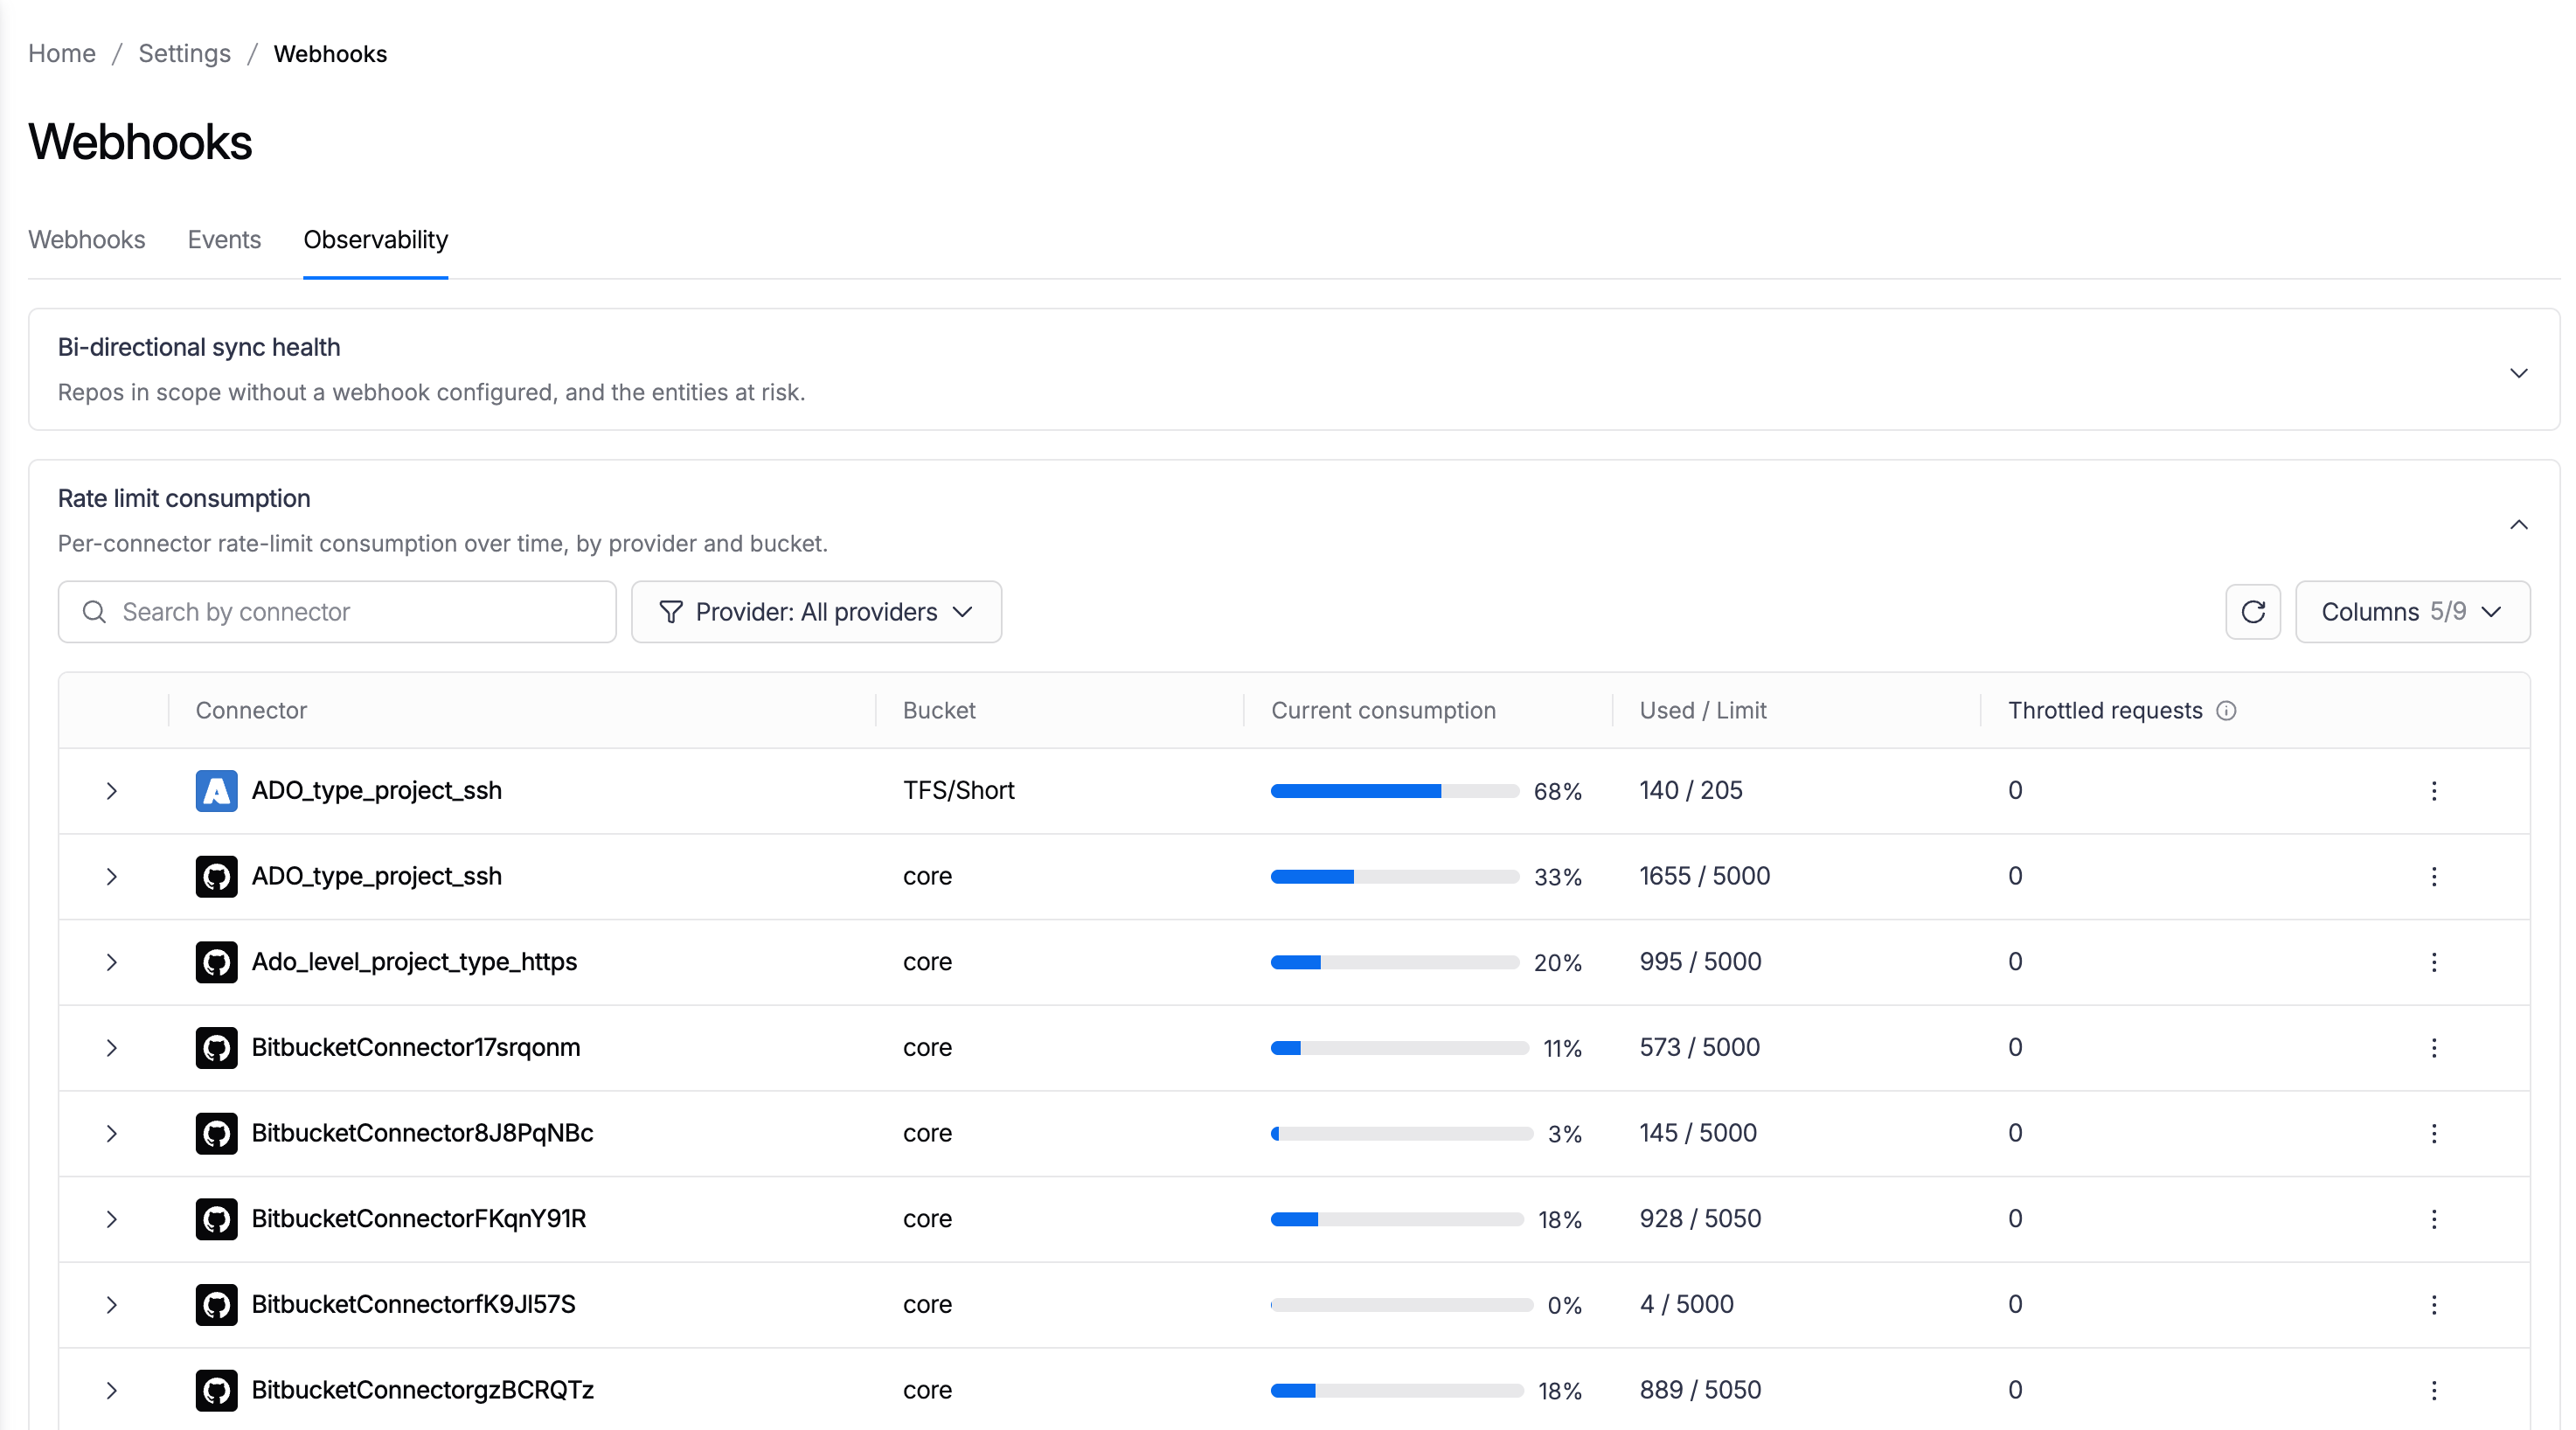Click the Search by connector field
Screen dimensions: 2576x1430
(337, 611)
